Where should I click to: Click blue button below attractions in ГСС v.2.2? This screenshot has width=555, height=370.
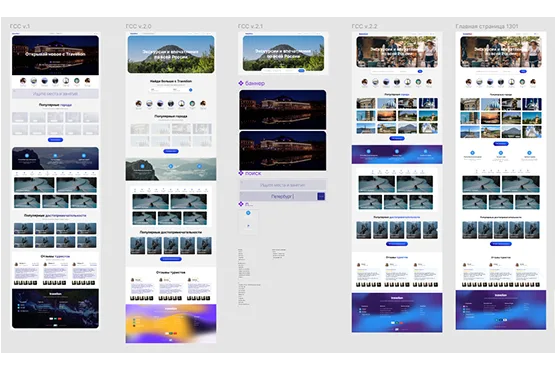point(397,244)
